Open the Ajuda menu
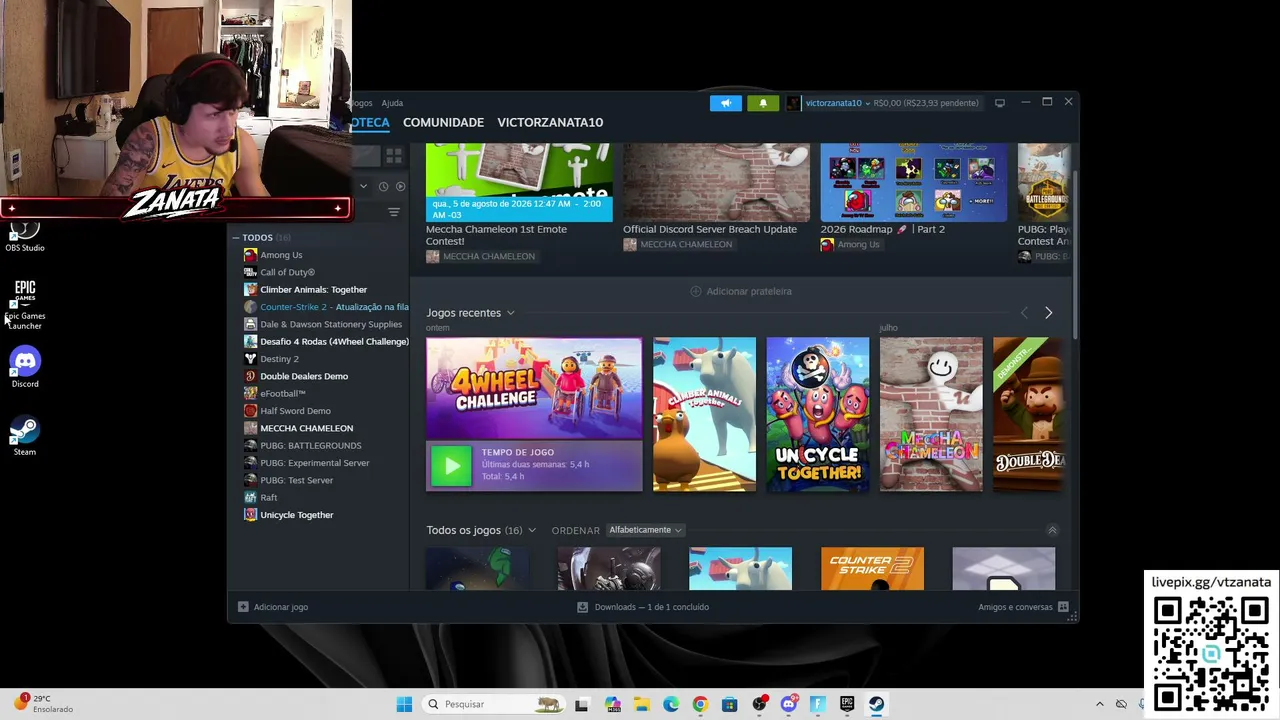Image resolution: width=1280 pixels, height=720 pixels. pyautogui.click(x=392, y=103)
